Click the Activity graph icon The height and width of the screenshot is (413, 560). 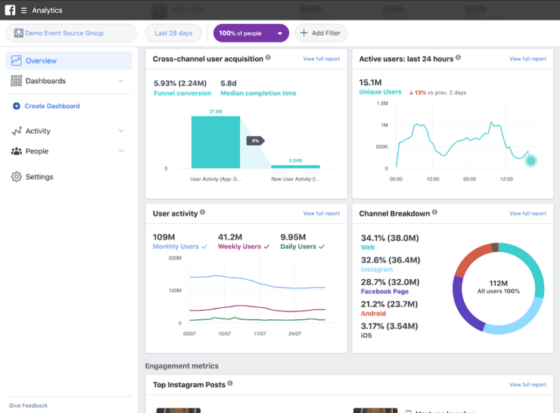point(16,131)
